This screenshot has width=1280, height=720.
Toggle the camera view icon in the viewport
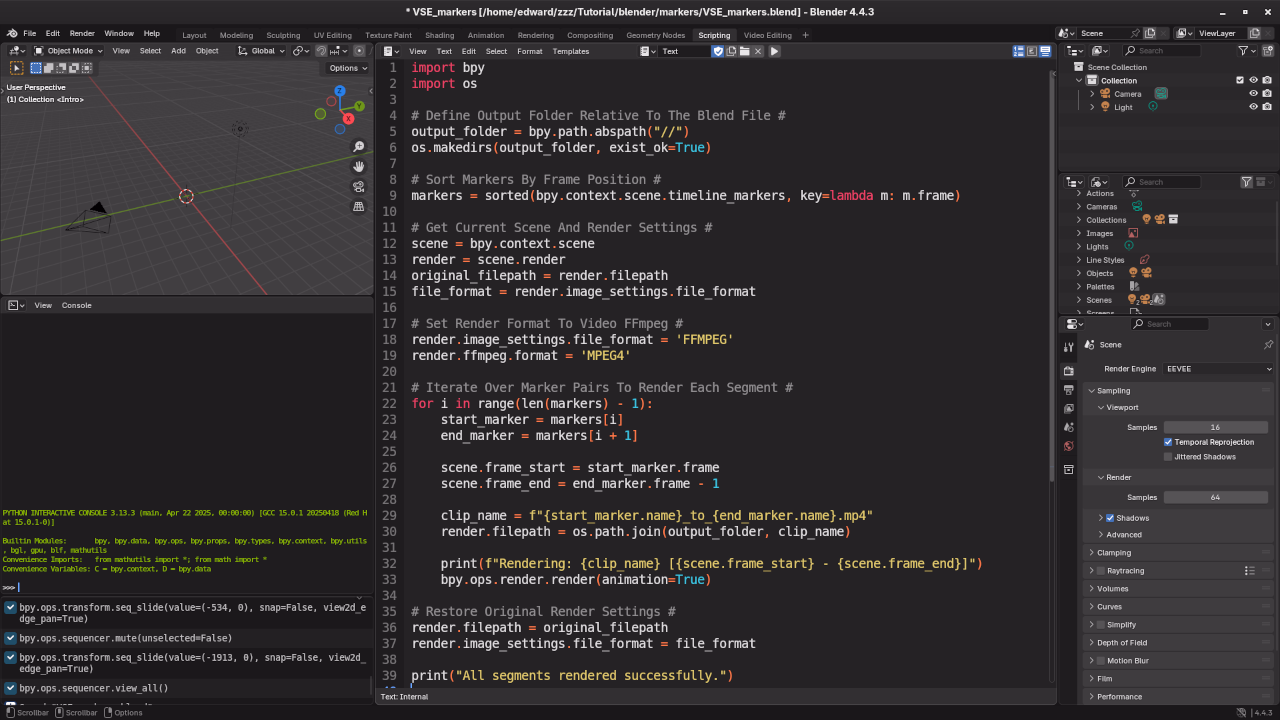point(359,187)
